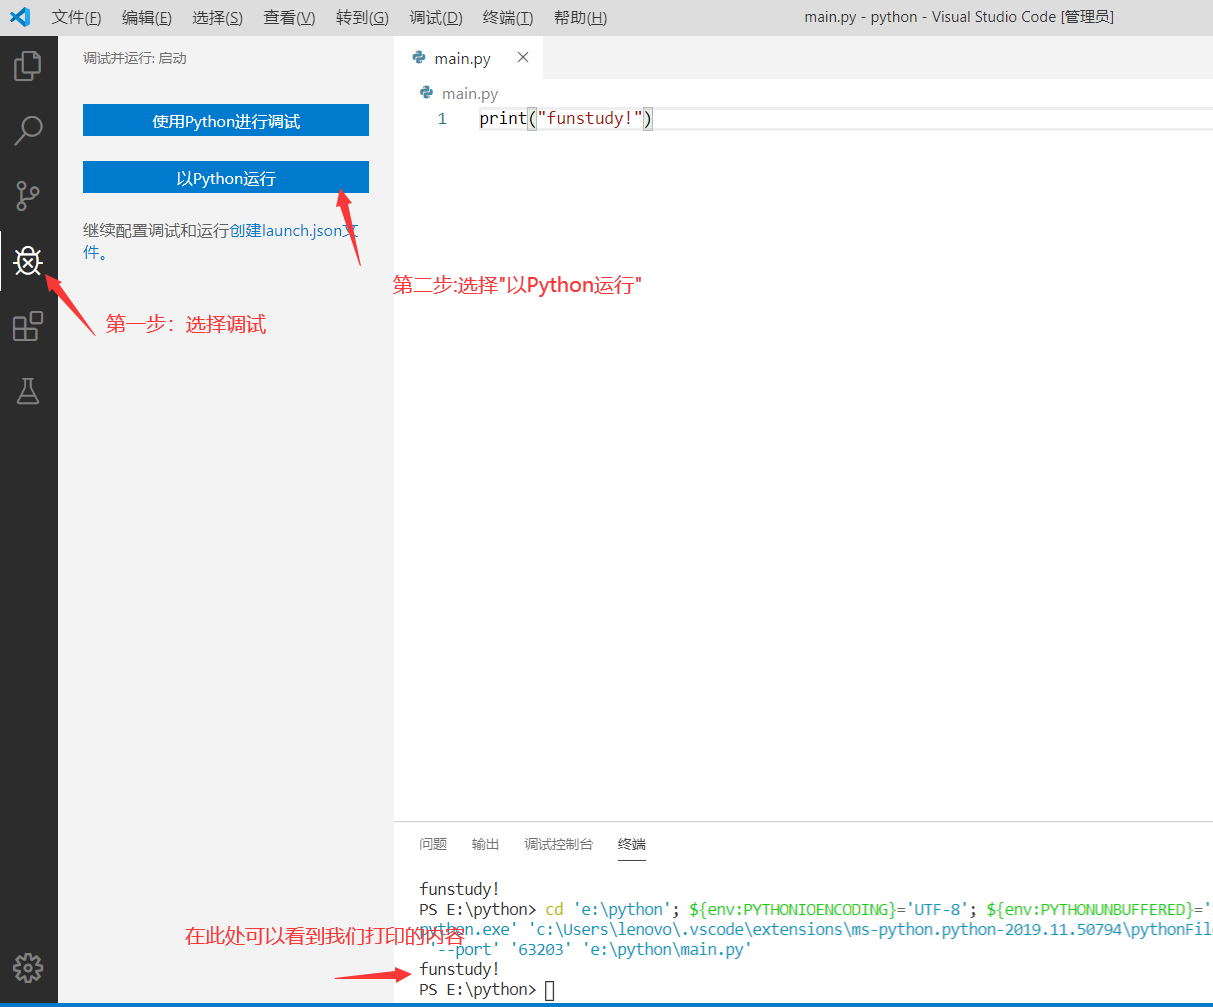Screen dimensions: 1213x1007
Task: Click 以Python运行 button
Action: point(226,178)
